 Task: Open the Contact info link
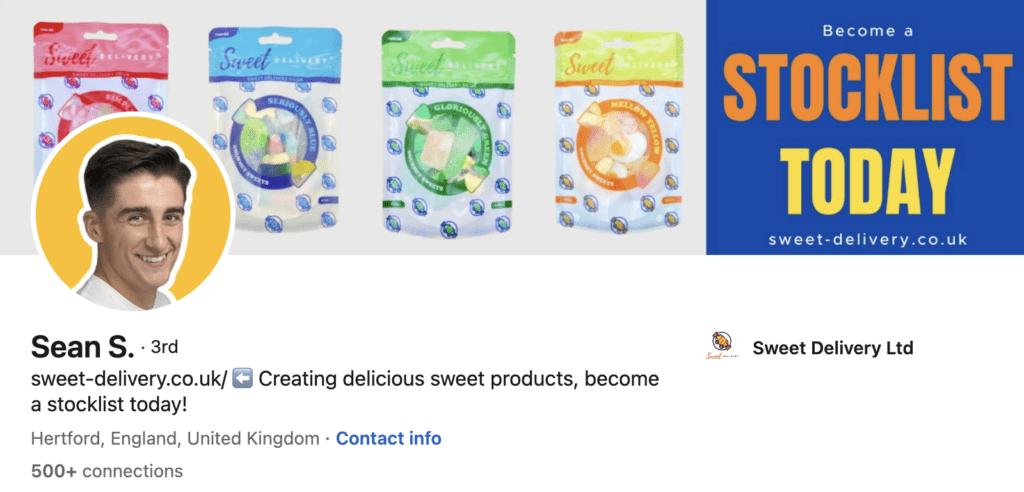(389, 438)
